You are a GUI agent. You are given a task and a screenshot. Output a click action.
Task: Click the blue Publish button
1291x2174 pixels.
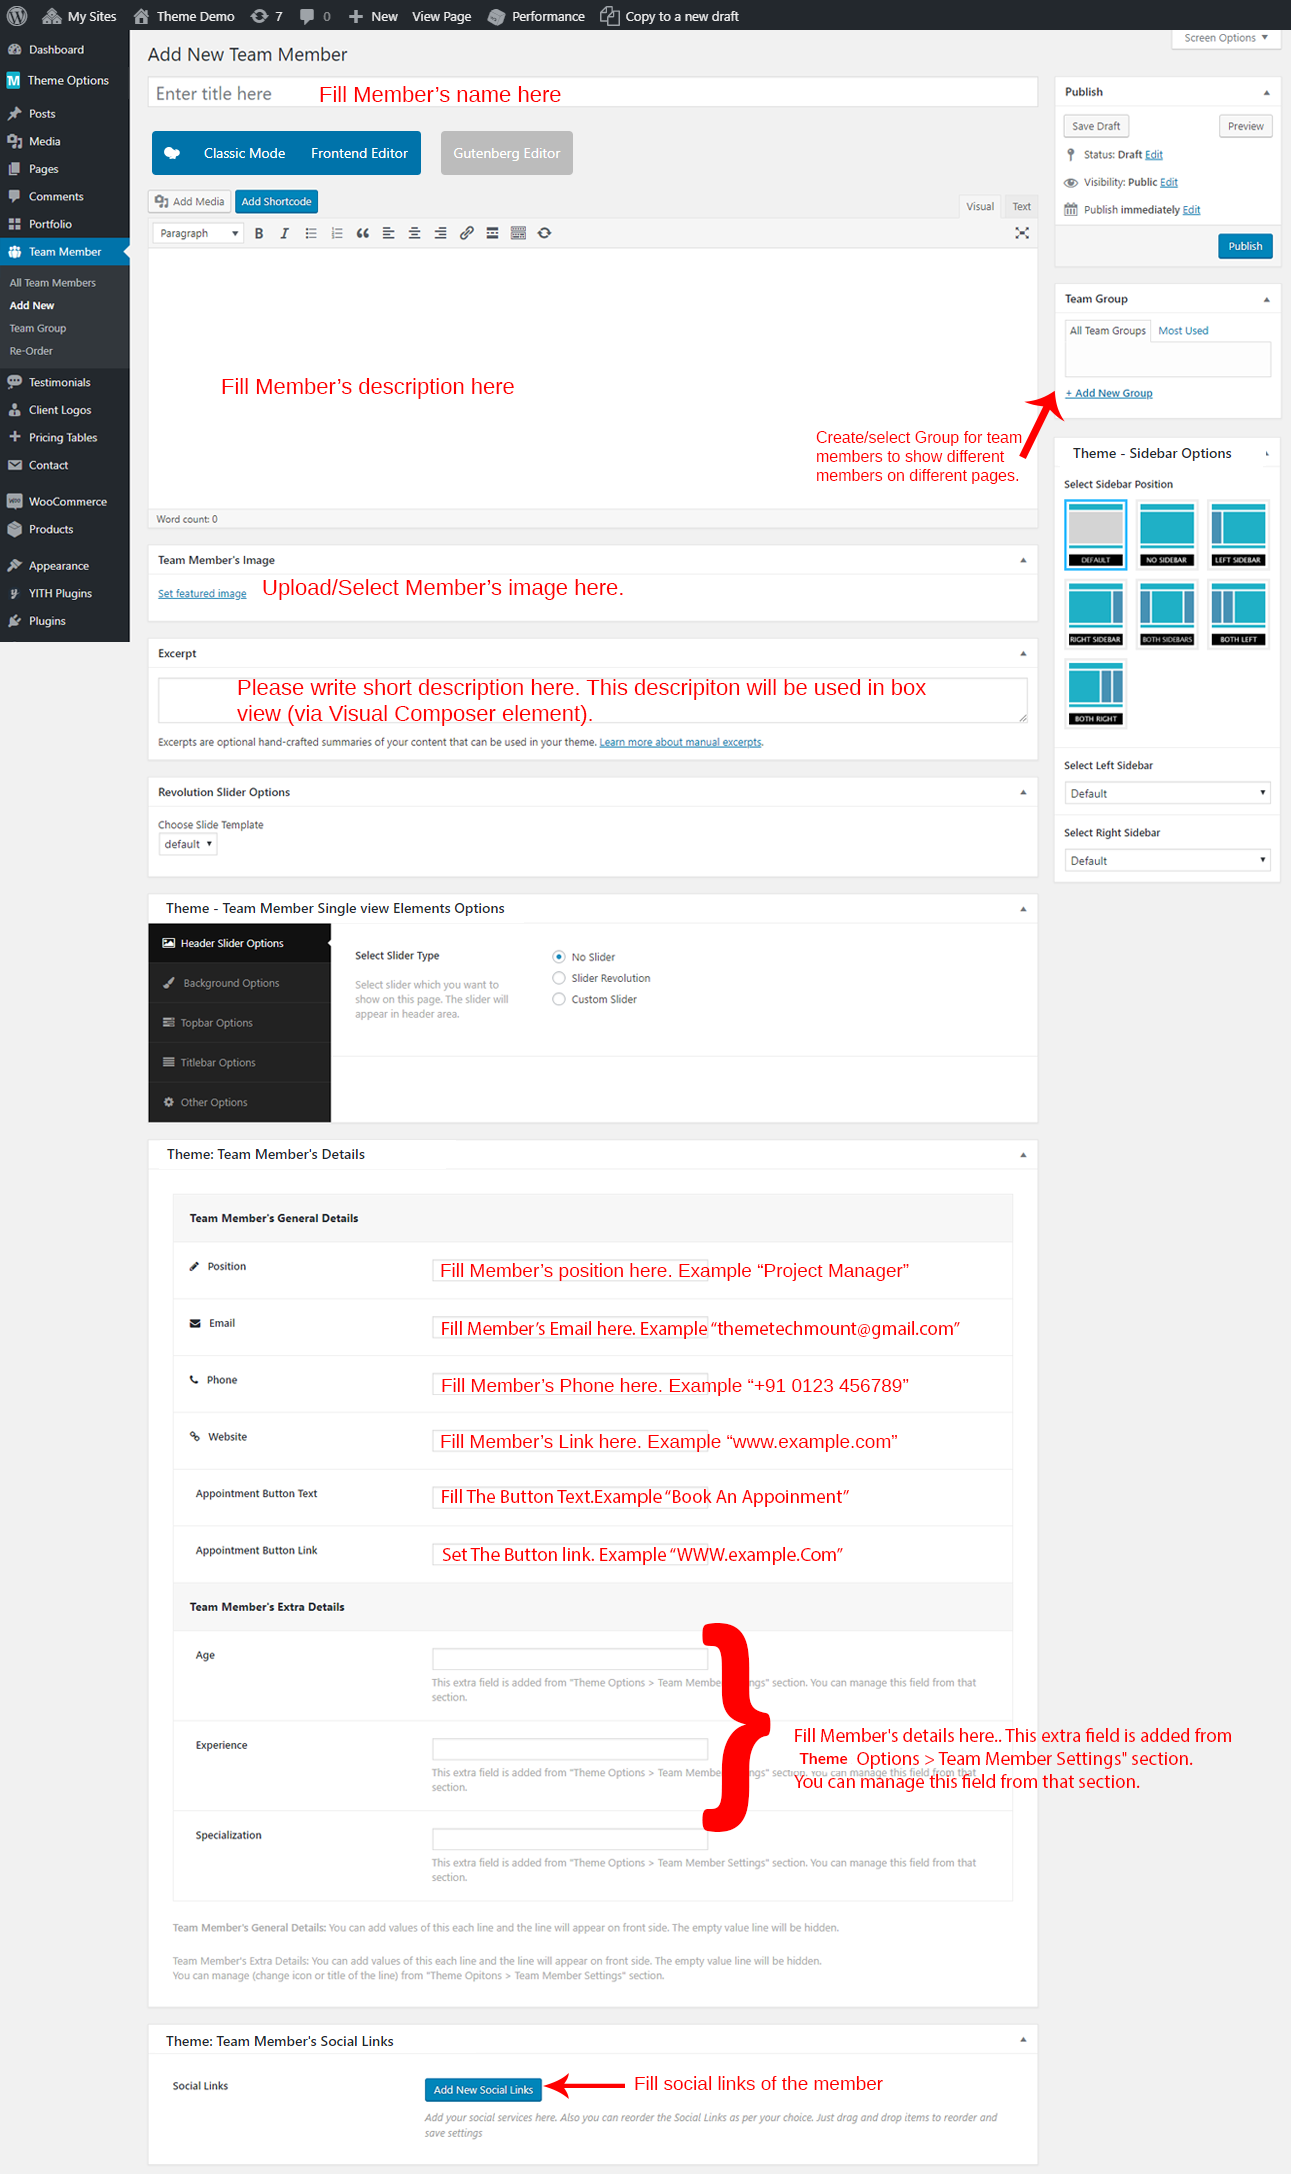[1244, 246]
